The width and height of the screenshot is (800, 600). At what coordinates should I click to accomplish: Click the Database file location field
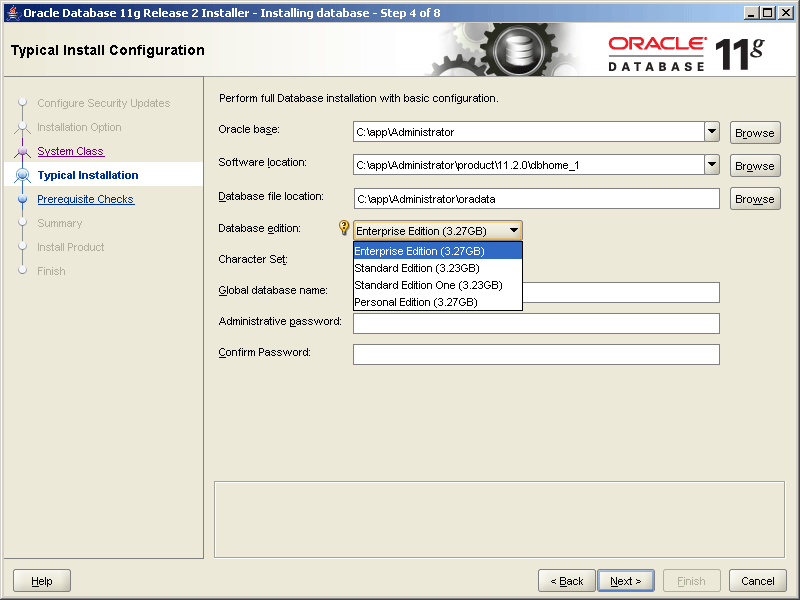(536, 198)
